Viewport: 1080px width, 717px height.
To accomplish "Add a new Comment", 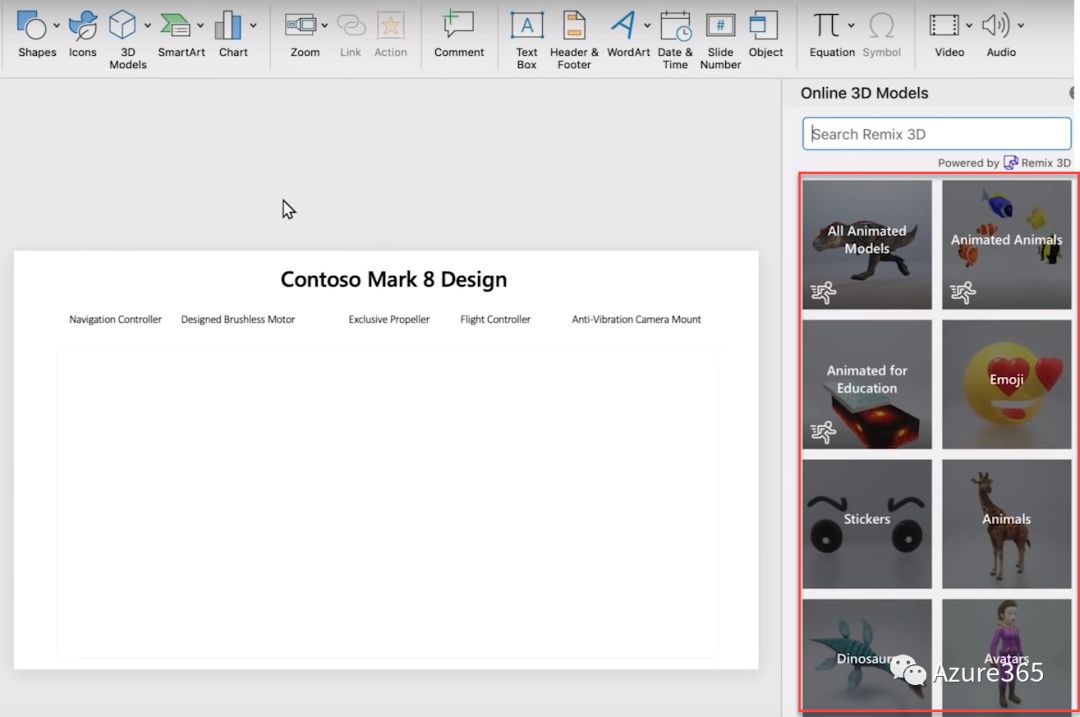I will (x=459, y=33).
